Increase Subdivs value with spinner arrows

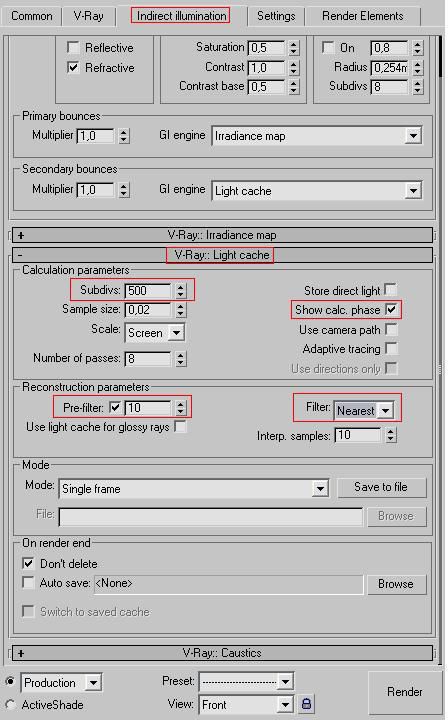point(181,287)
